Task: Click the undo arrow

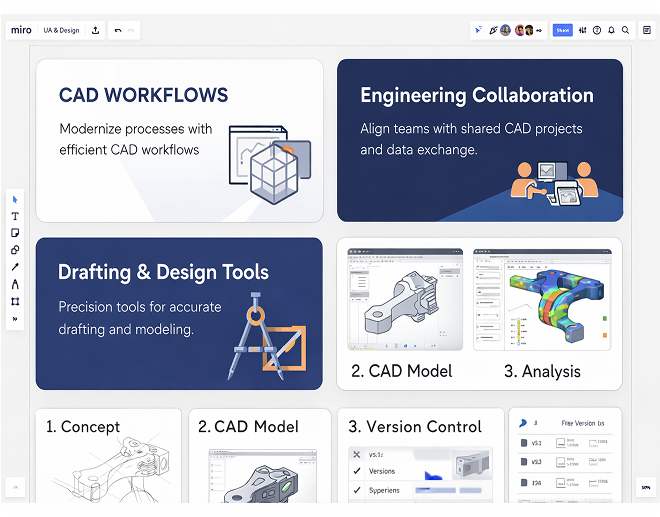Action: [x=118, y=30]
